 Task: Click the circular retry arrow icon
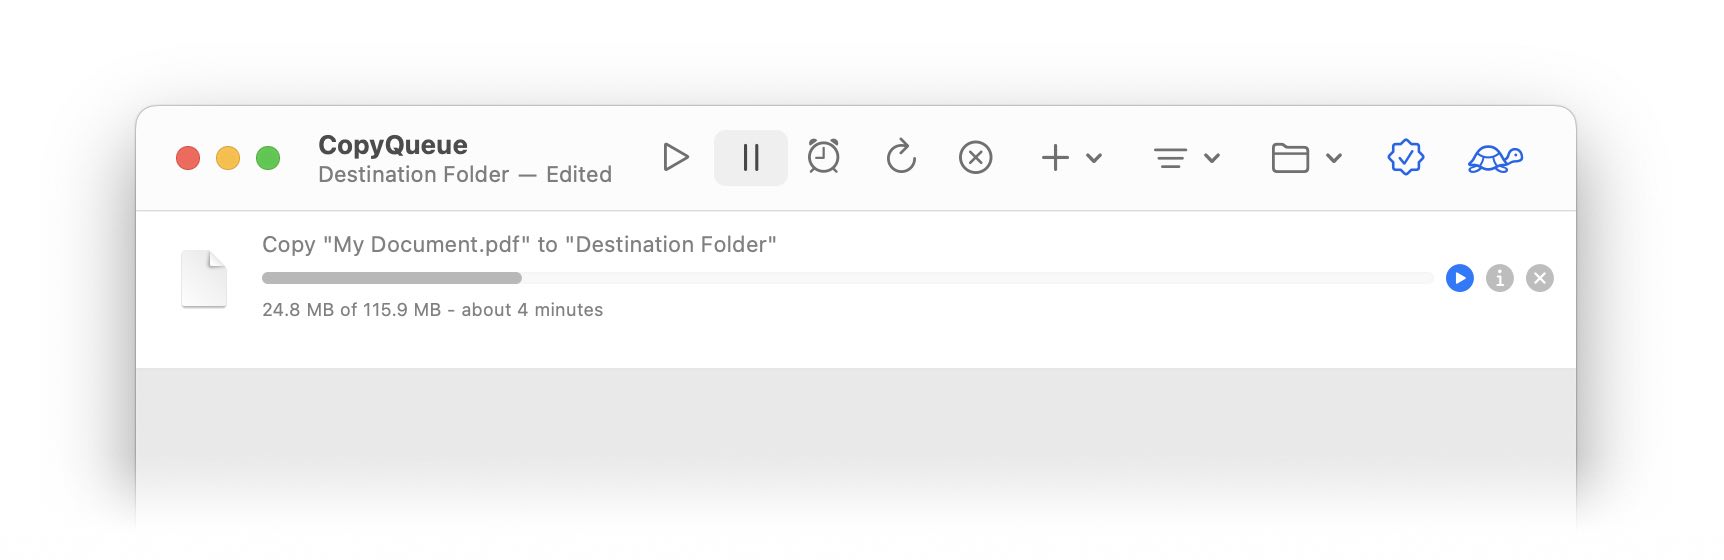click(901, 157)
